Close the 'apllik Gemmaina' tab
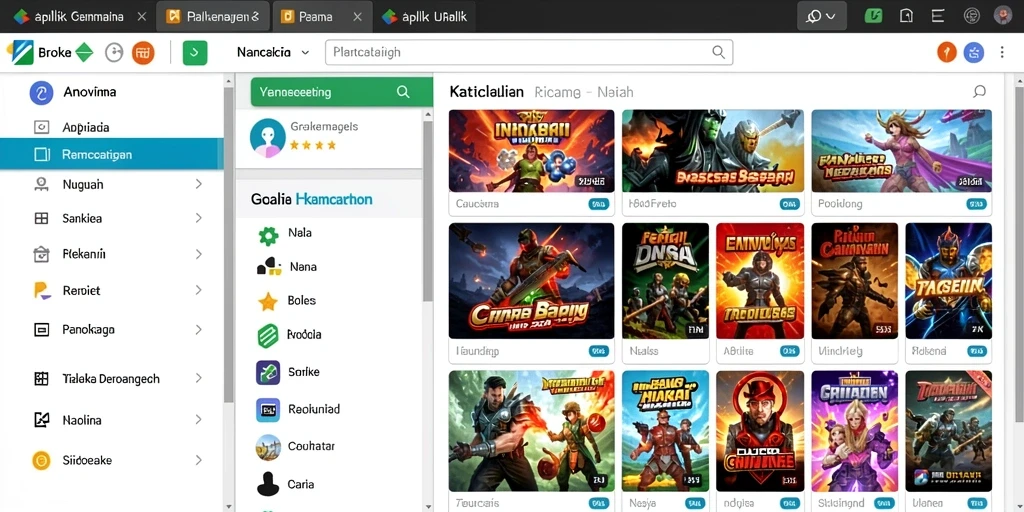The height and width of the screenshot is (512, 1024). point(141,17)
